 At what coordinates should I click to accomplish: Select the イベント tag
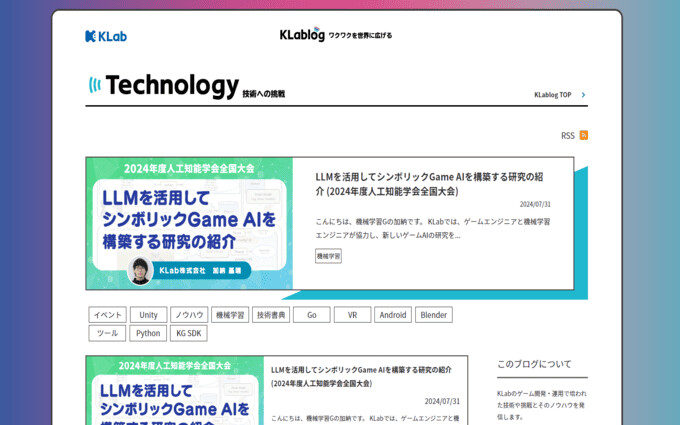[108, 315]
